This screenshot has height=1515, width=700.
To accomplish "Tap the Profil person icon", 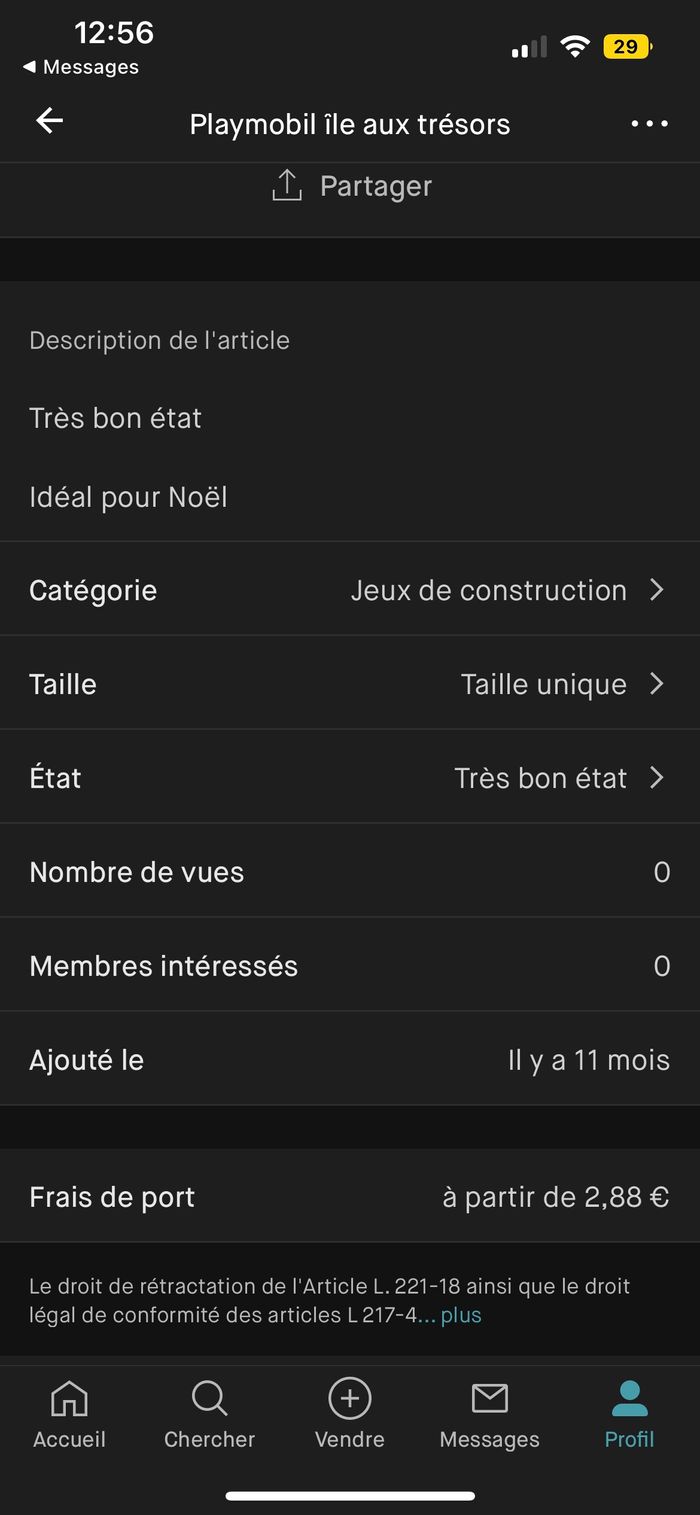I will pos(629,1398).
